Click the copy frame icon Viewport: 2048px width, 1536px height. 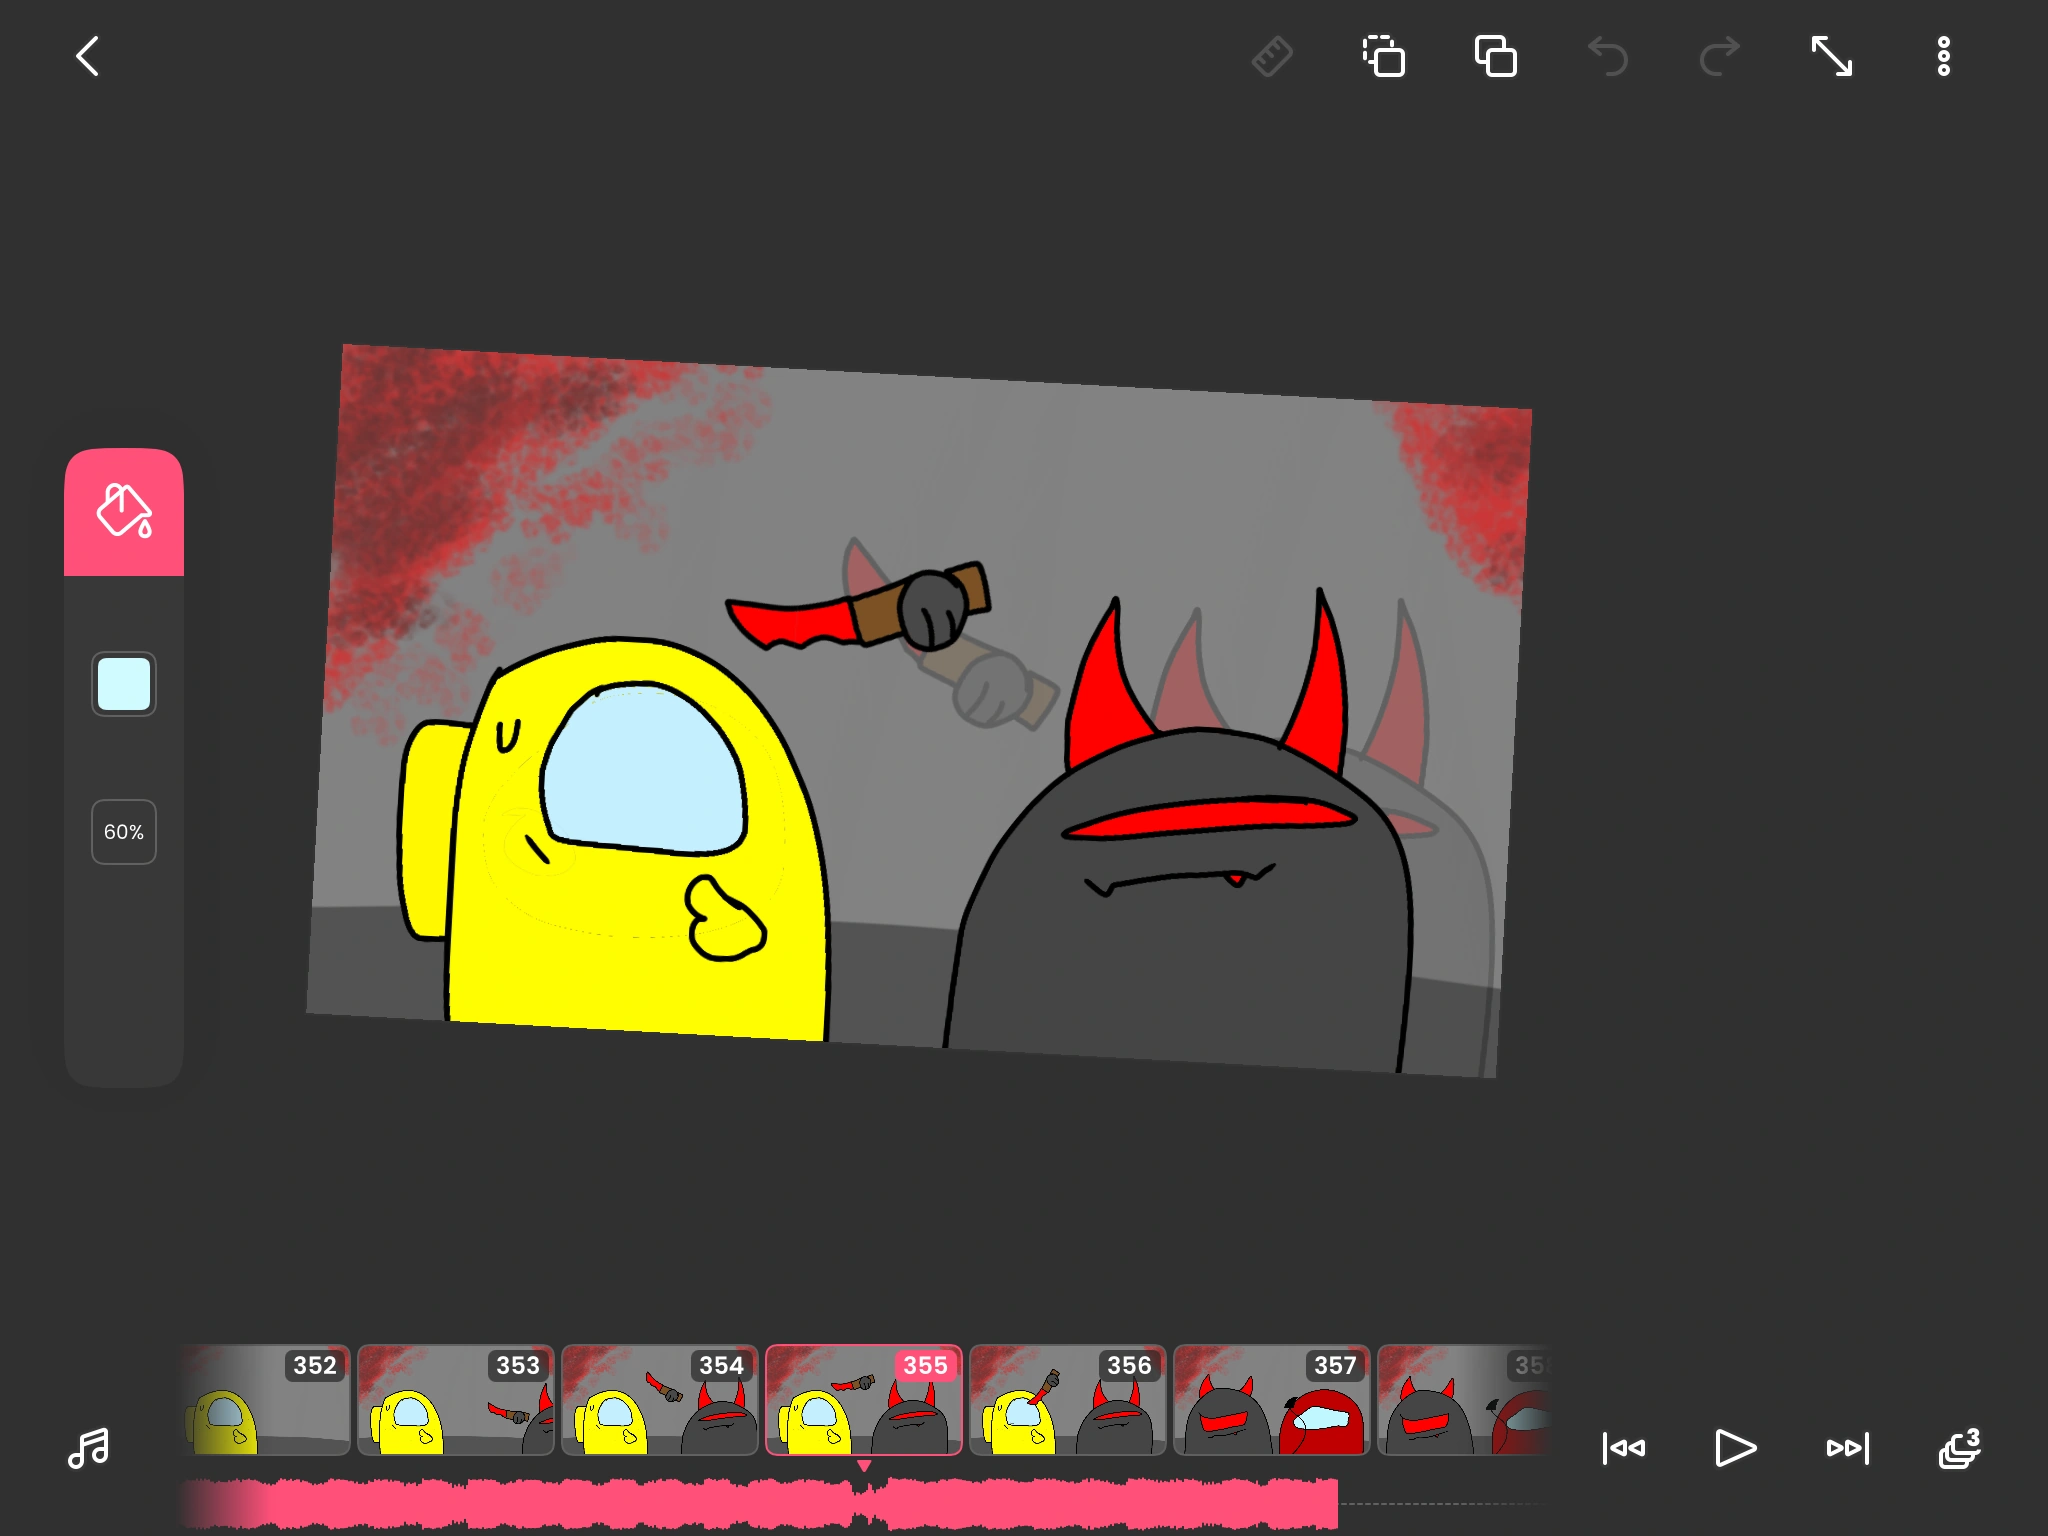point(1495,57)
